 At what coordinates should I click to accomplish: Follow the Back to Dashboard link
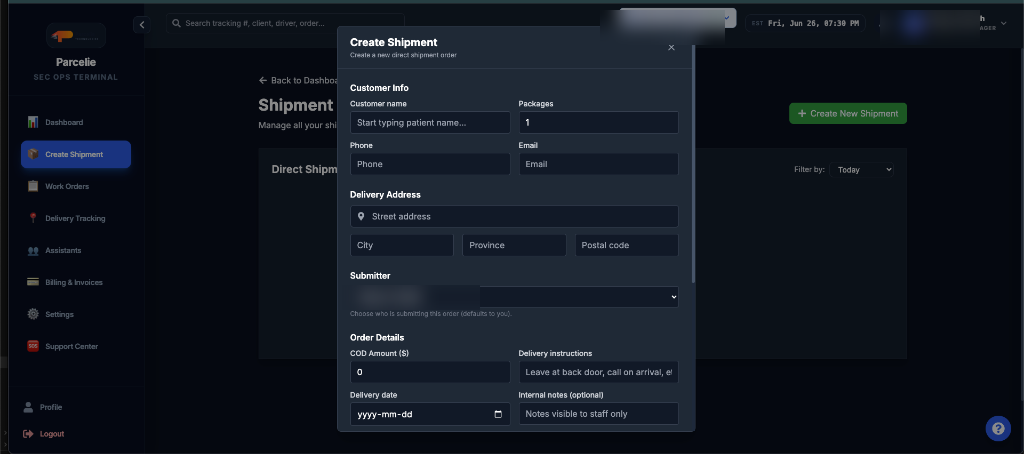pos(298,80)
